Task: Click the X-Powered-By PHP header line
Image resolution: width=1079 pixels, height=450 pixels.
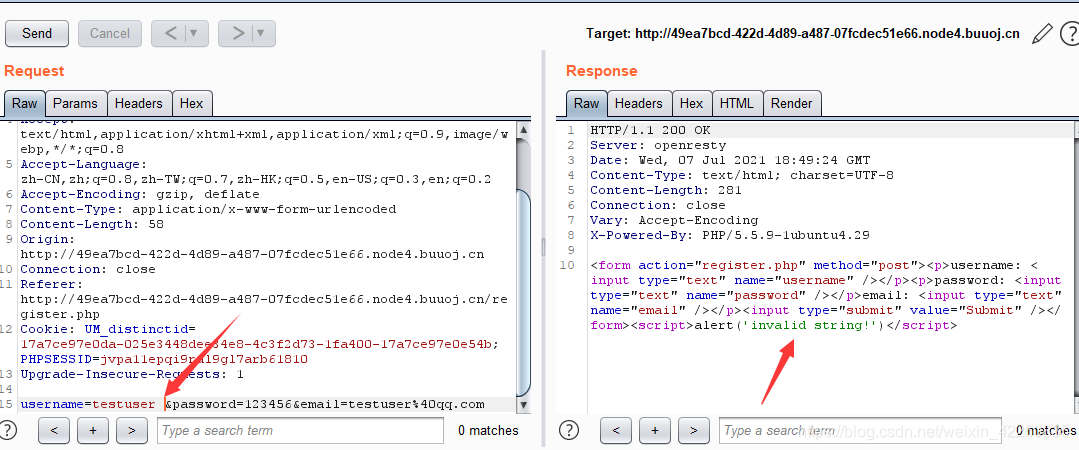Action: point(730,235)
